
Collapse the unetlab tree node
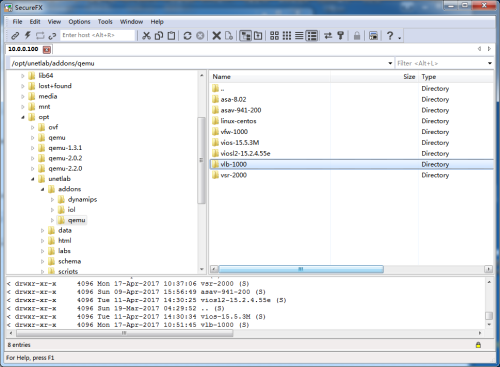(x=33, y=179)
